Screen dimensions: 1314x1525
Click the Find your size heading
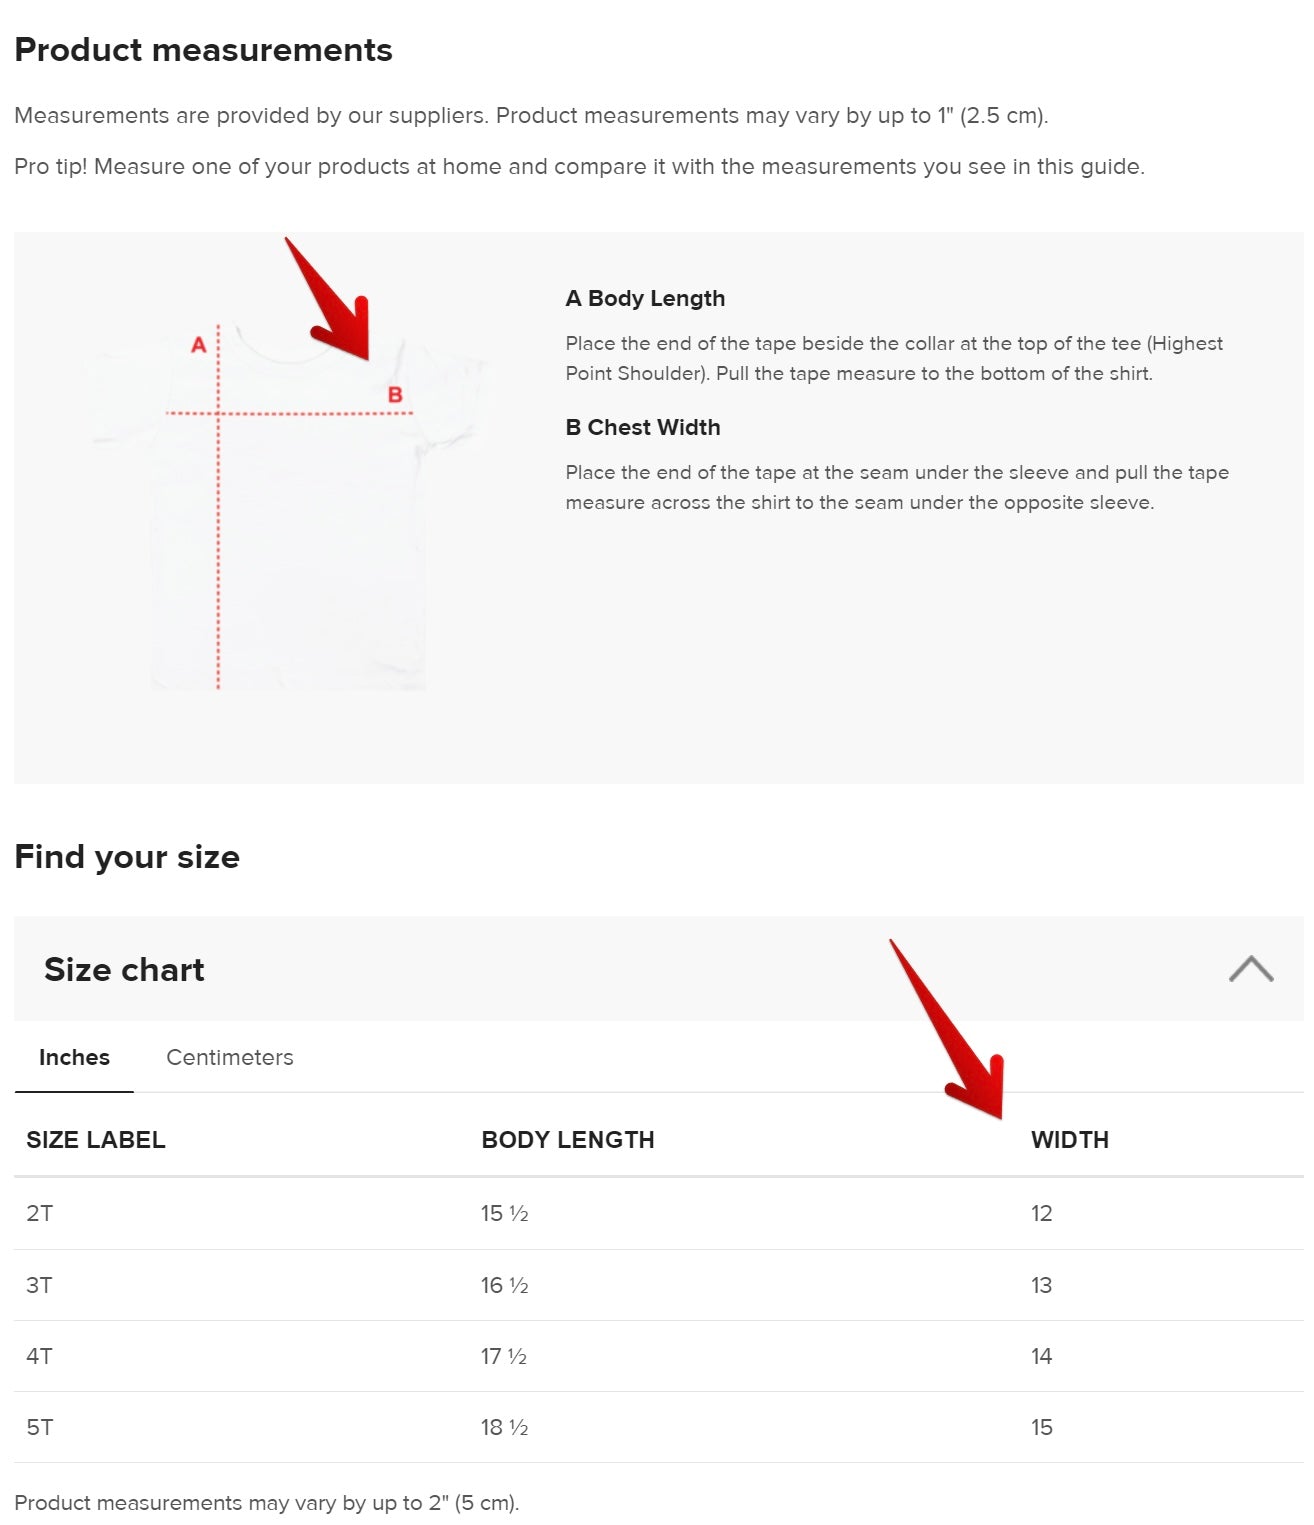pos(127,857)
